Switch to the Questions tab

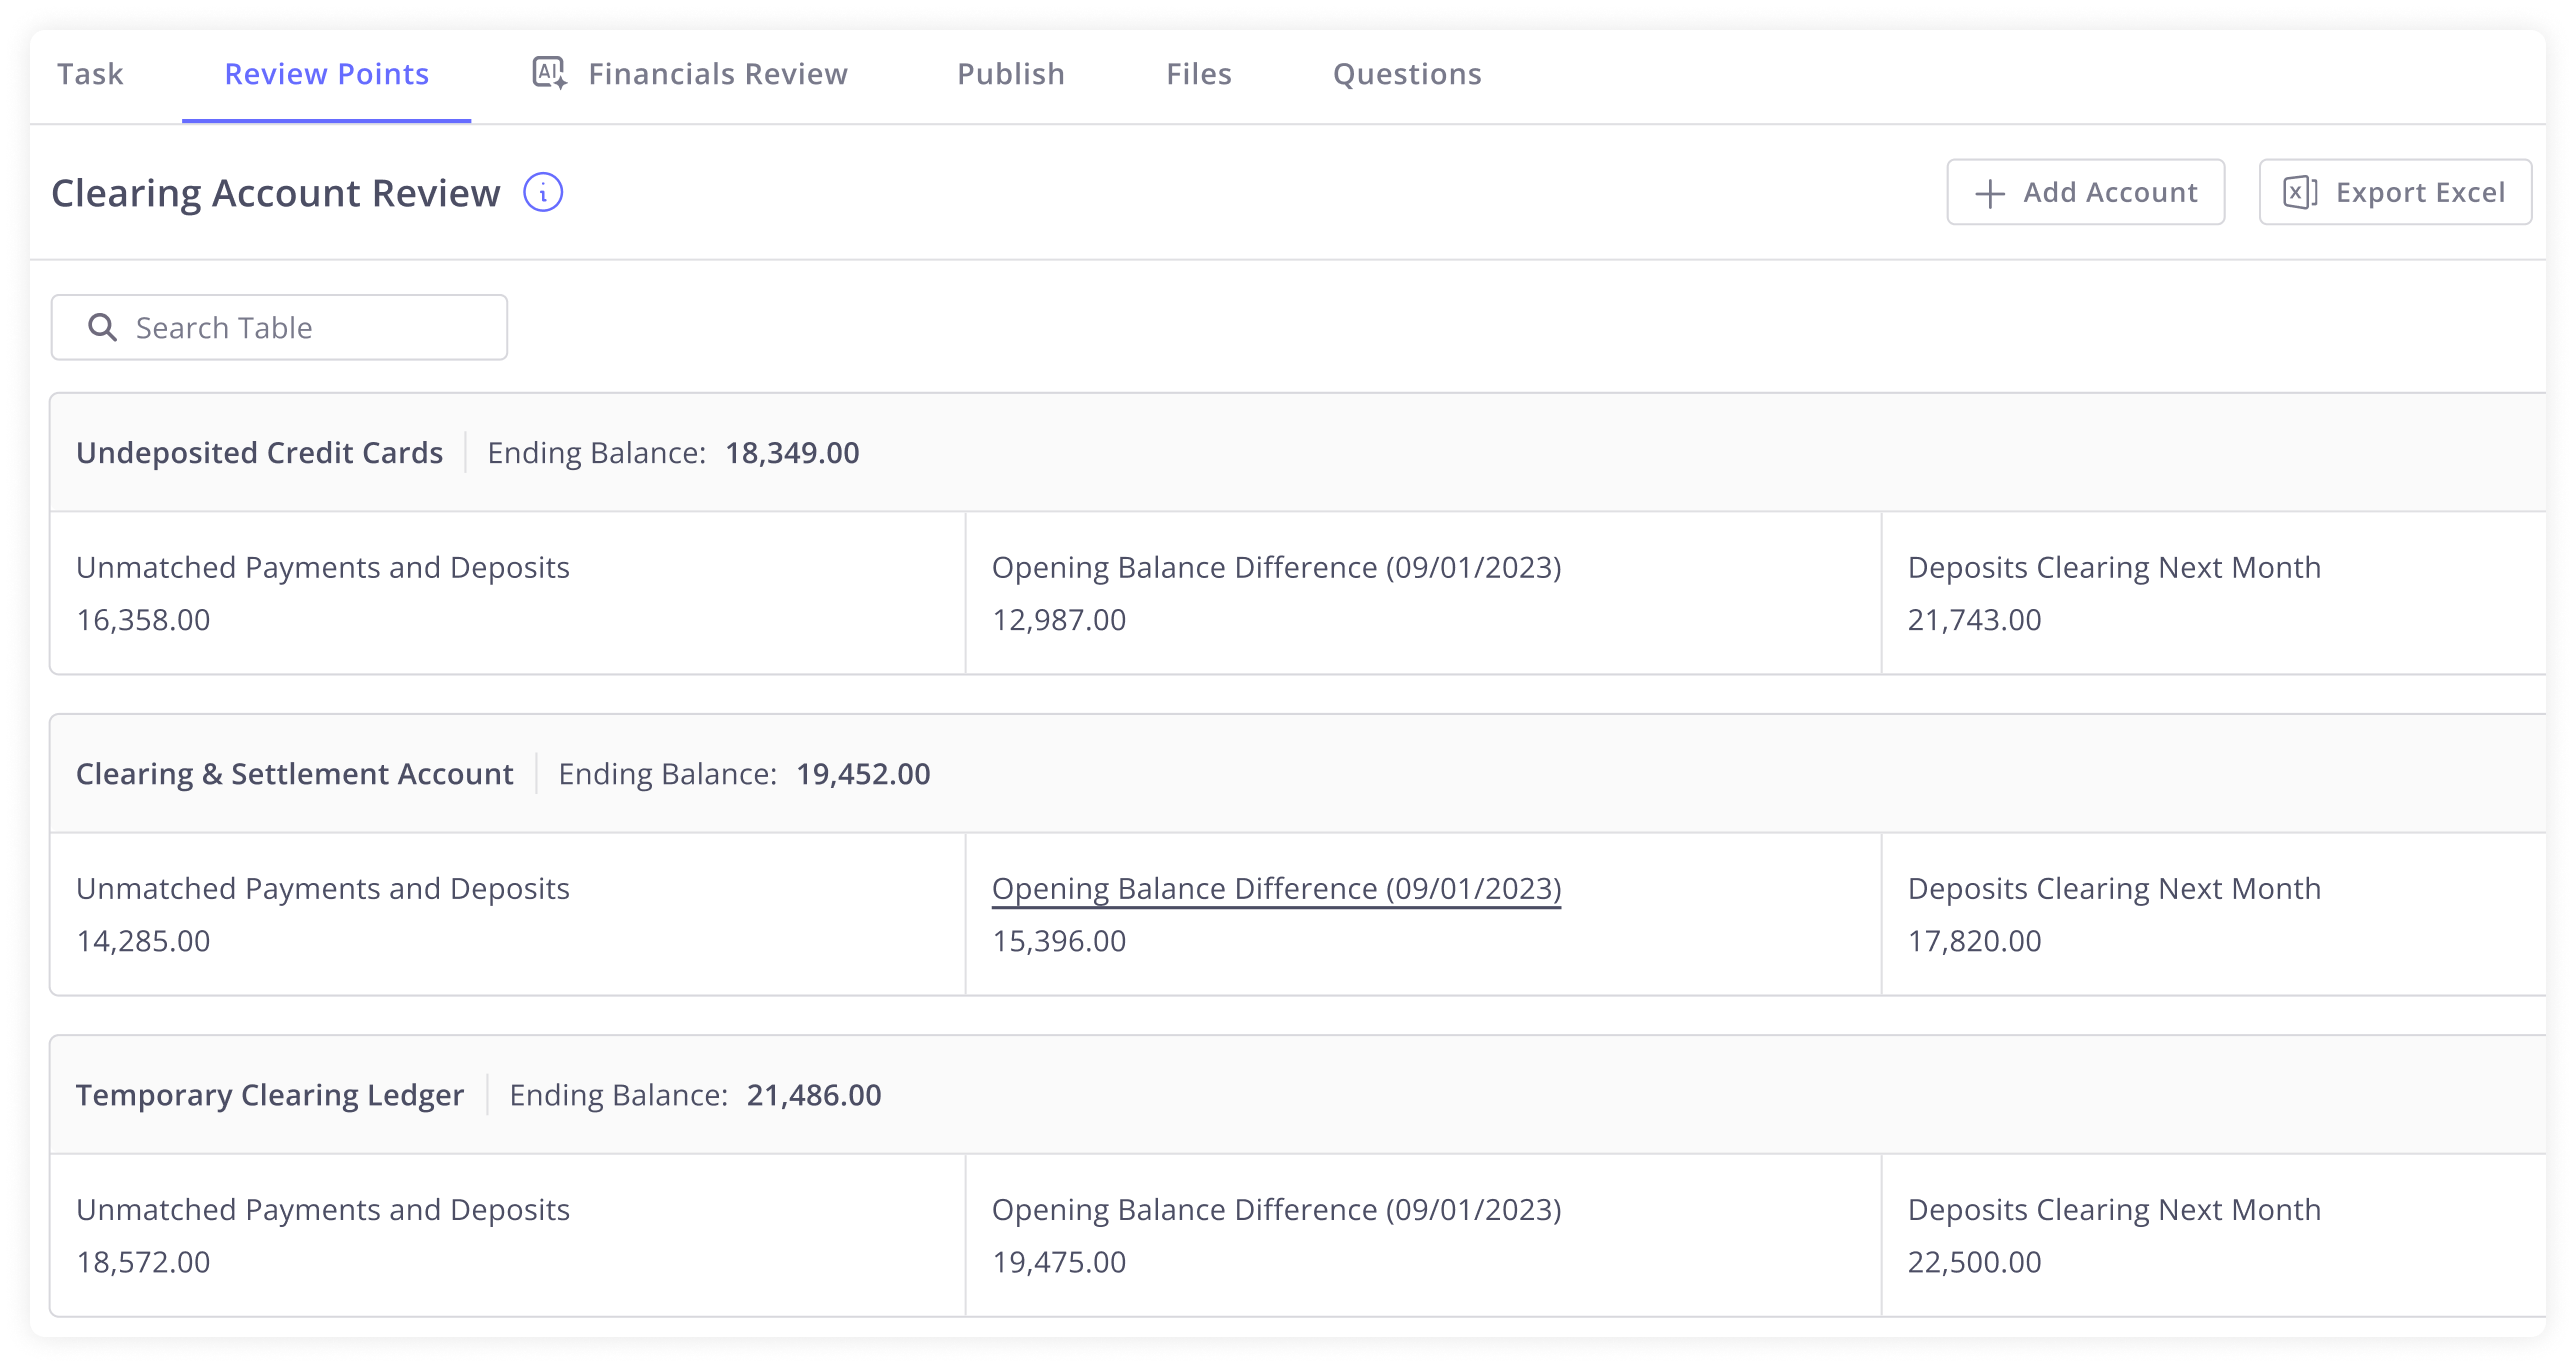coord(1407,73)
